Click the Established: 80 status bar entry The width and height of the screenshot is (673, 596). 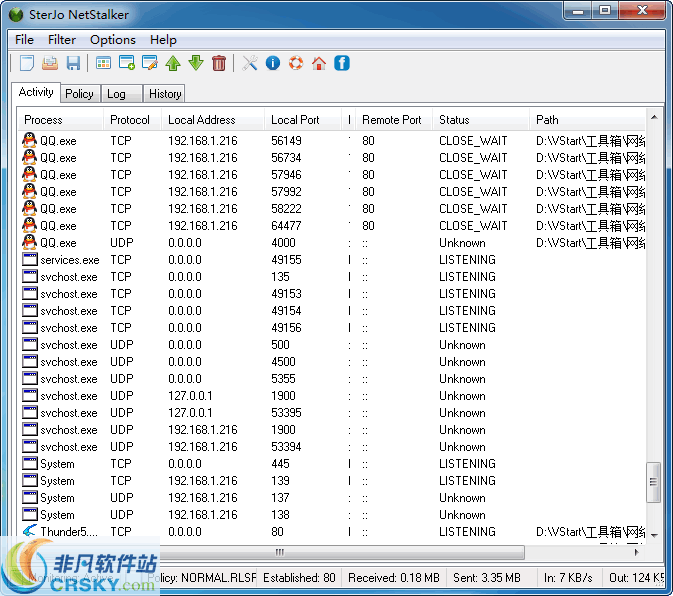pyautogui.click(x=299, y=578)
